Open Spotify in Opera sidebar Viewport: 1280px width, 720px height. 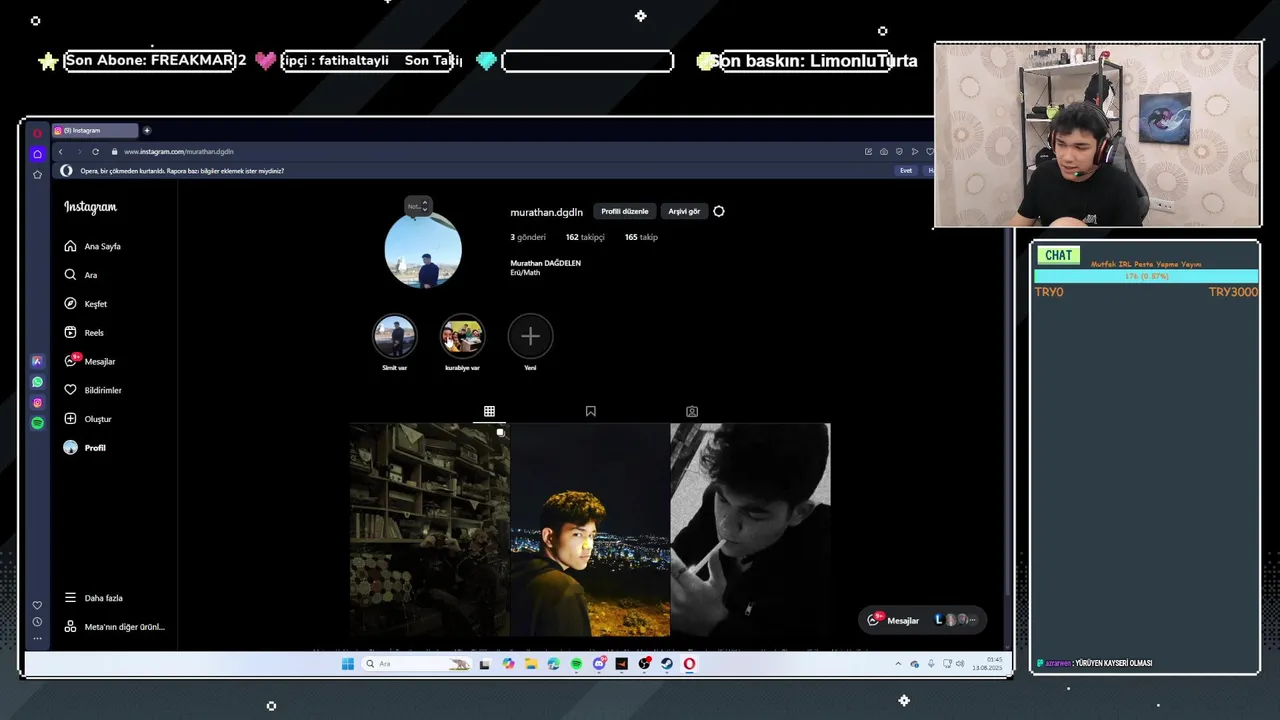pos(37,423)
